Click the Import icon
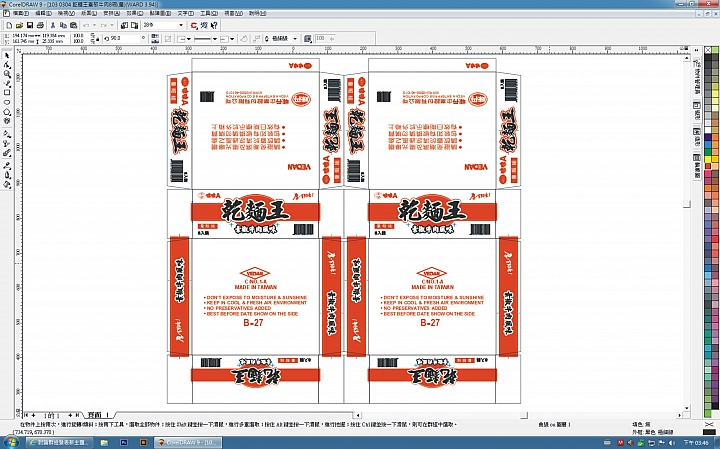The width and height of the screenshot is (720, 449). tap(124, 25)
